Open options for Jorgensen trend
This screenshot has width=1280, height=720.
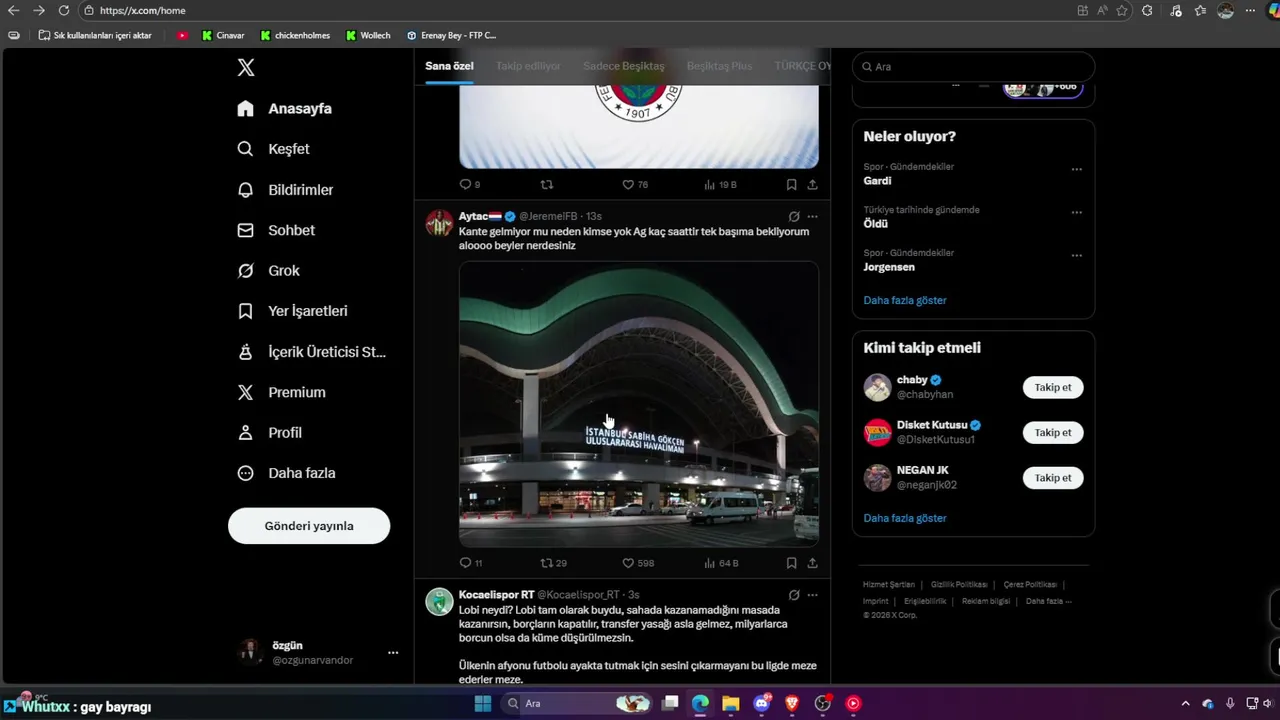pyautogui.click(x=1077, y=255)
